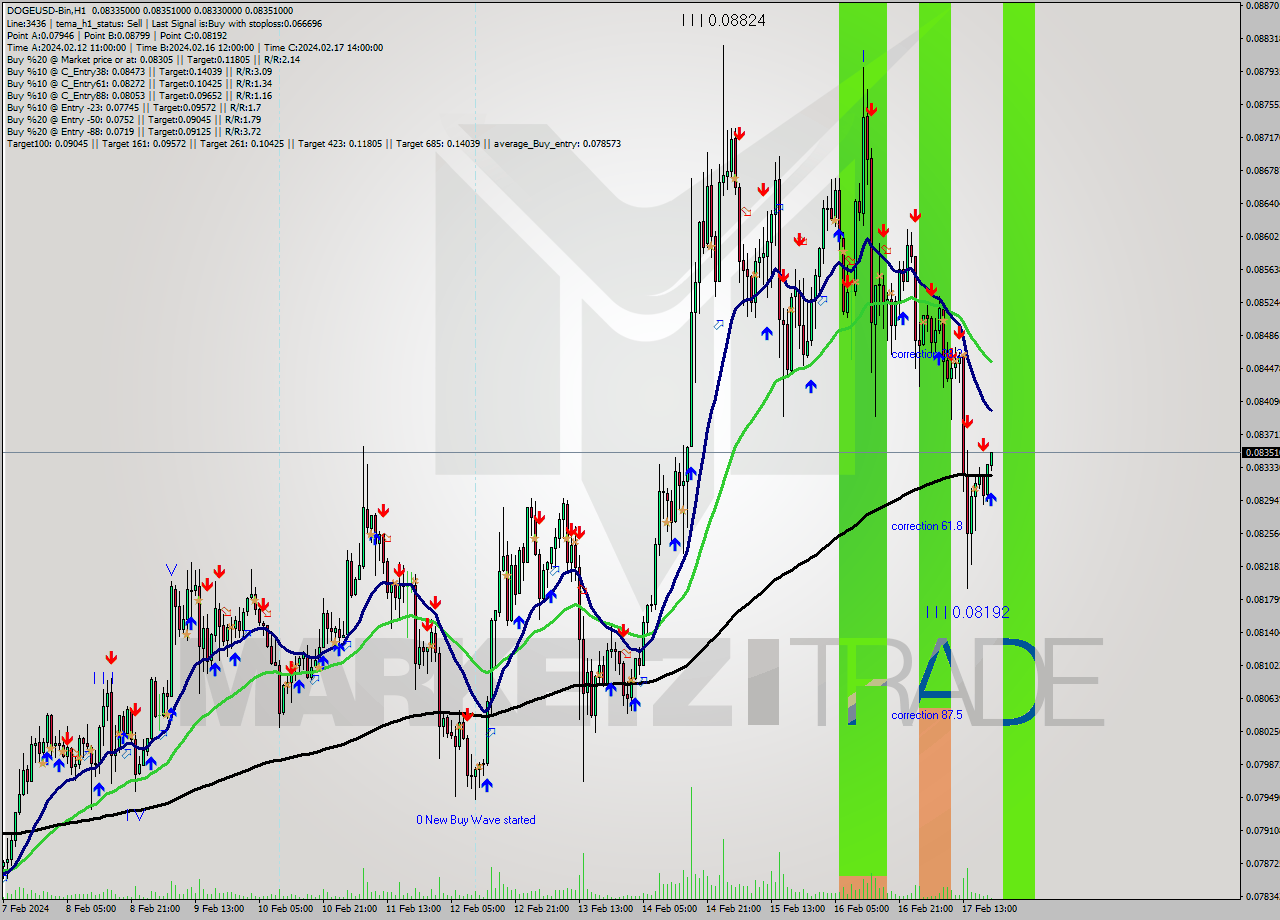Click '14 Feb 21:00' on time axis
The width and height of the screenshot is (1280, 920).
pyautogui.click(x=733, y=909)
